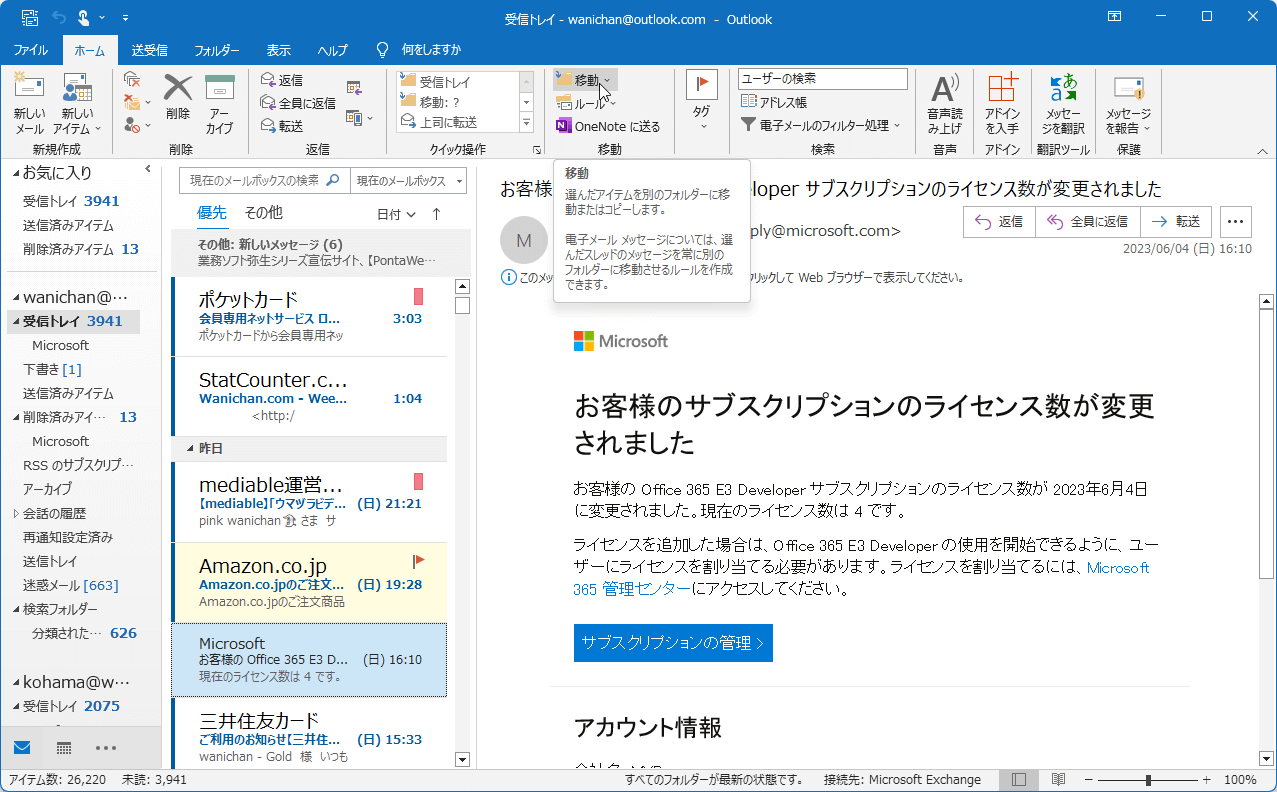The image size is (1277, 792).
Task: Open the more actions ellipsis in reading pane
Action: [x=1236, y=222]
